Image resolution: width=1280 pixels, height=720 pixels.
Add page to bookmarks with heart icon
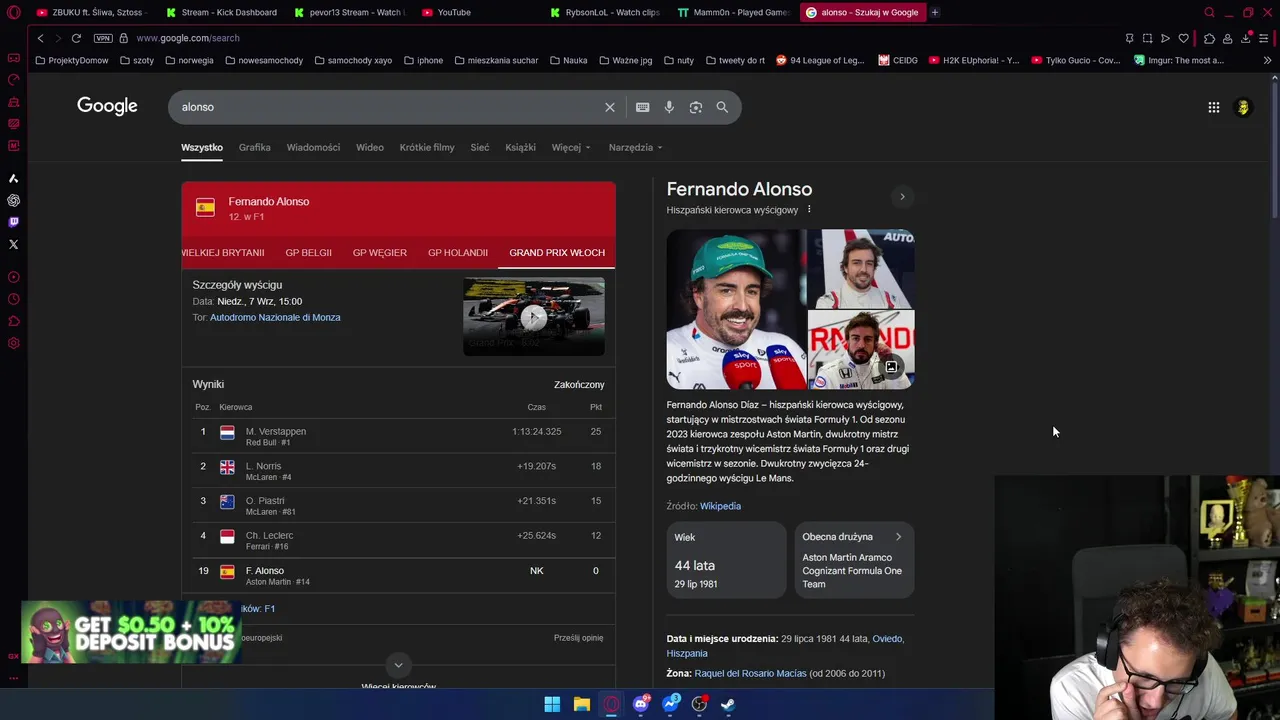tap(1184, 38)
